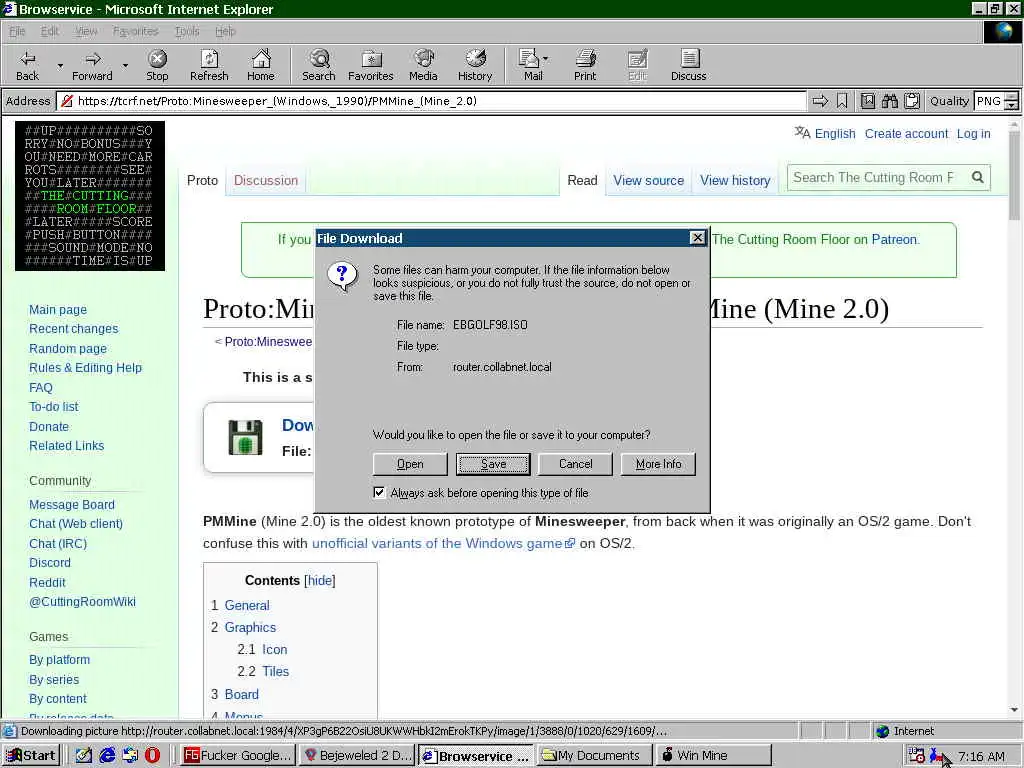Screen dimensions: 1024x768
Task: Click the More Info button
Action: [x=658, y=464]
